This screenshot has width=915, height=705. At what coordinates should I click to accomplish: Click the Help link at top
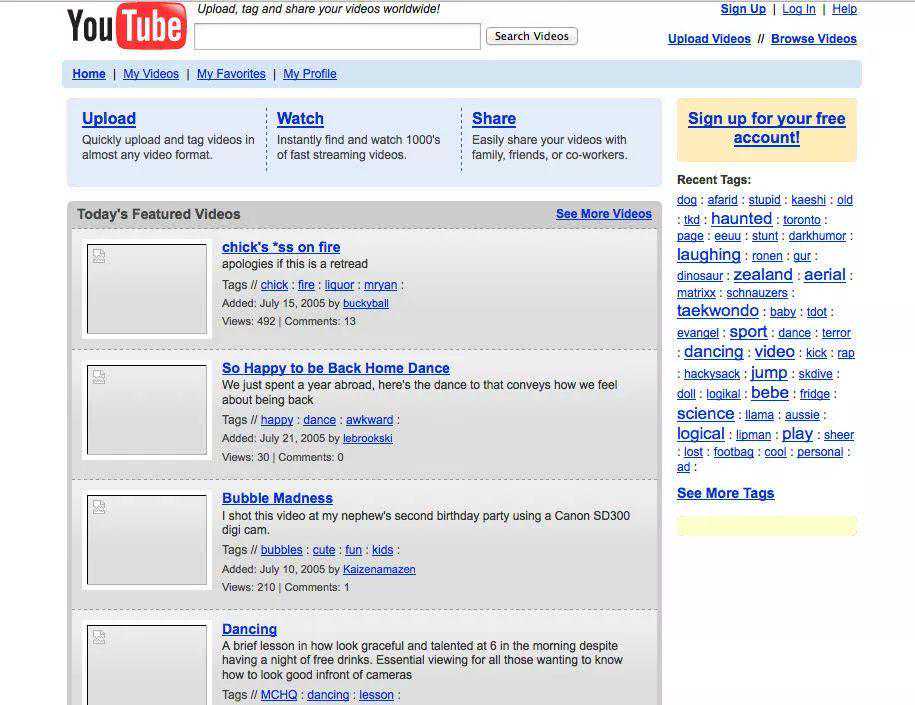tap(844, 9)
